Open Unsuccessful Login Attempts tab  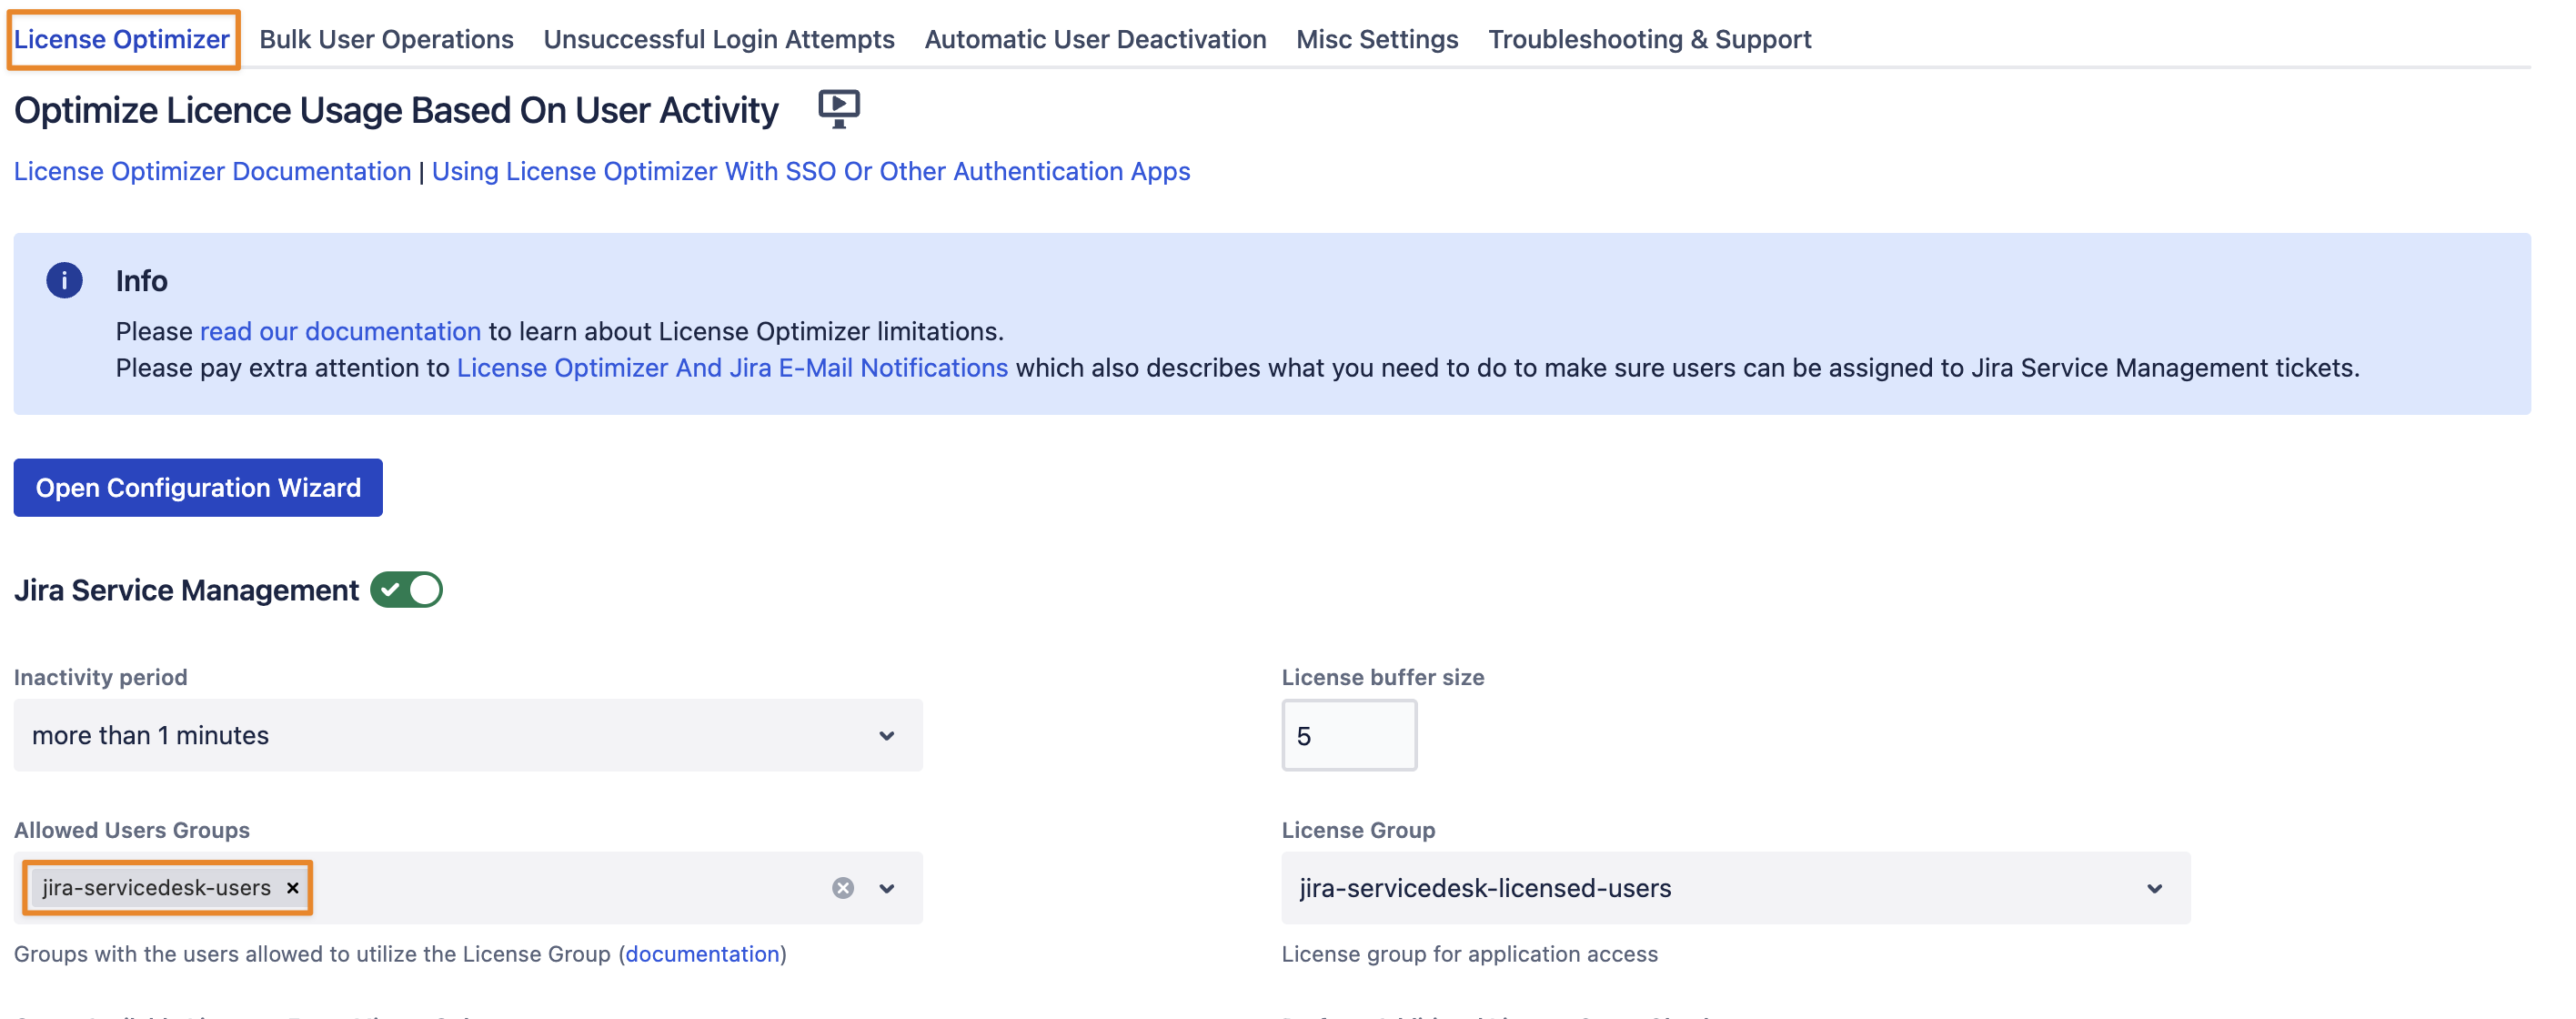pyautogui.click(x=719, y=39)
